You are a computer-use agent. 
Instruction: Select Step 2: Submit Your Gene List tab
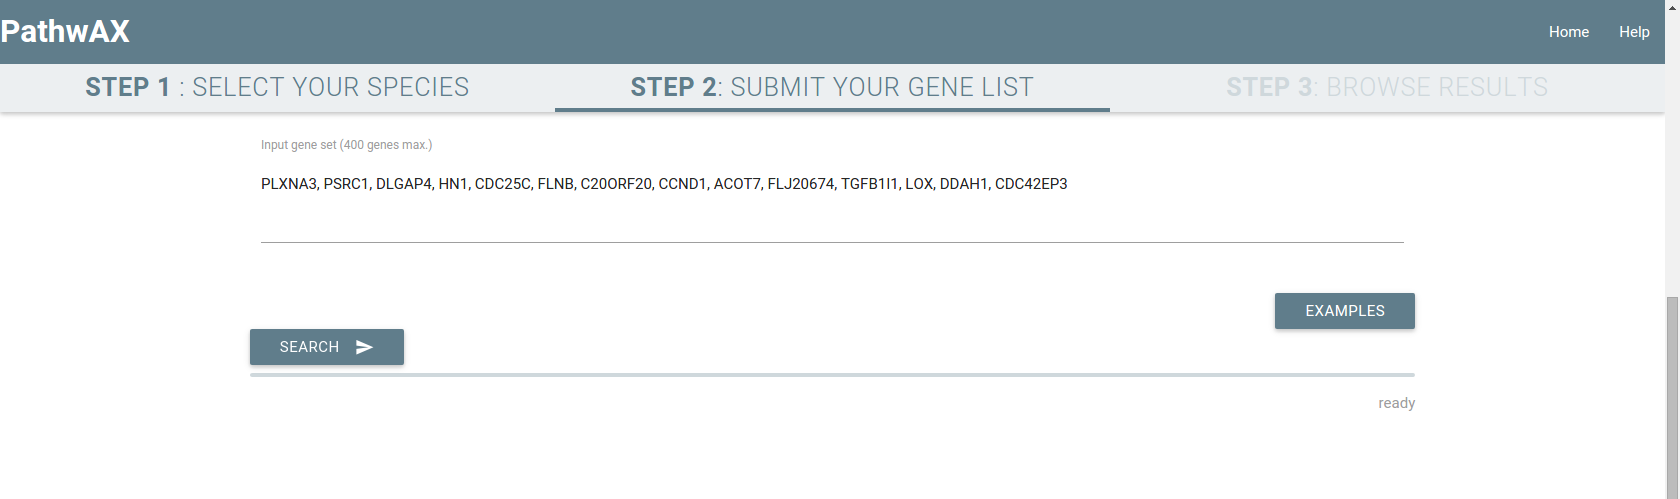832,87
